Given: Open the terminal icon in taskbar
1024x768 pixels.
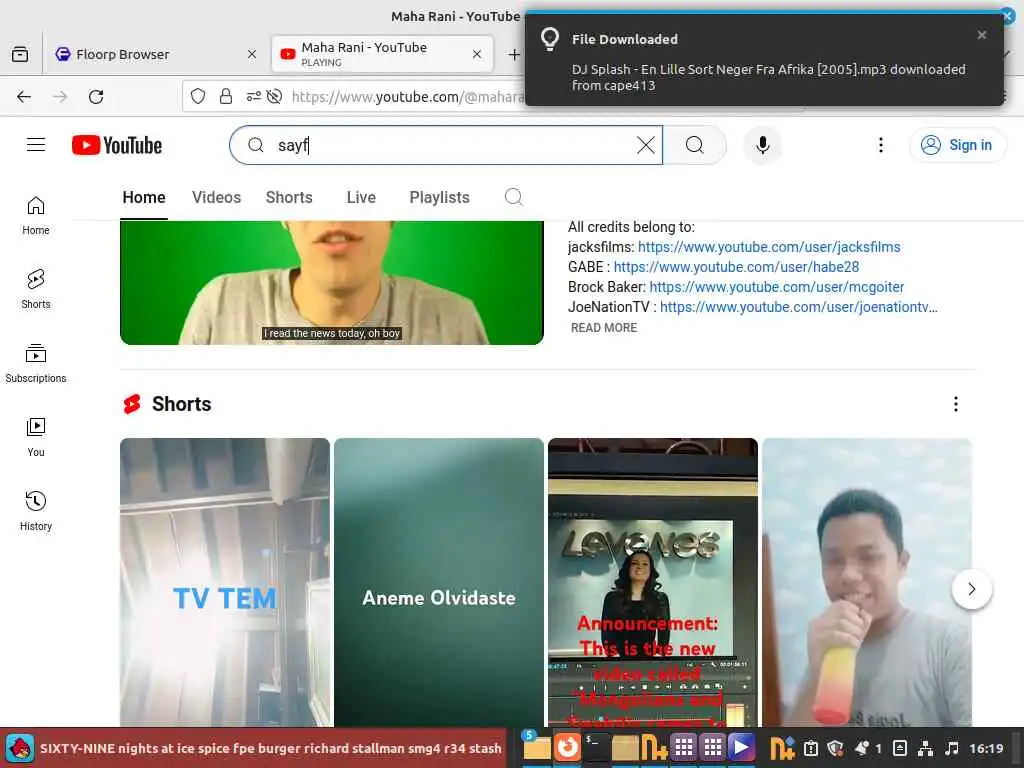Looking at the screenshot, I should click(x=596, y=746).
